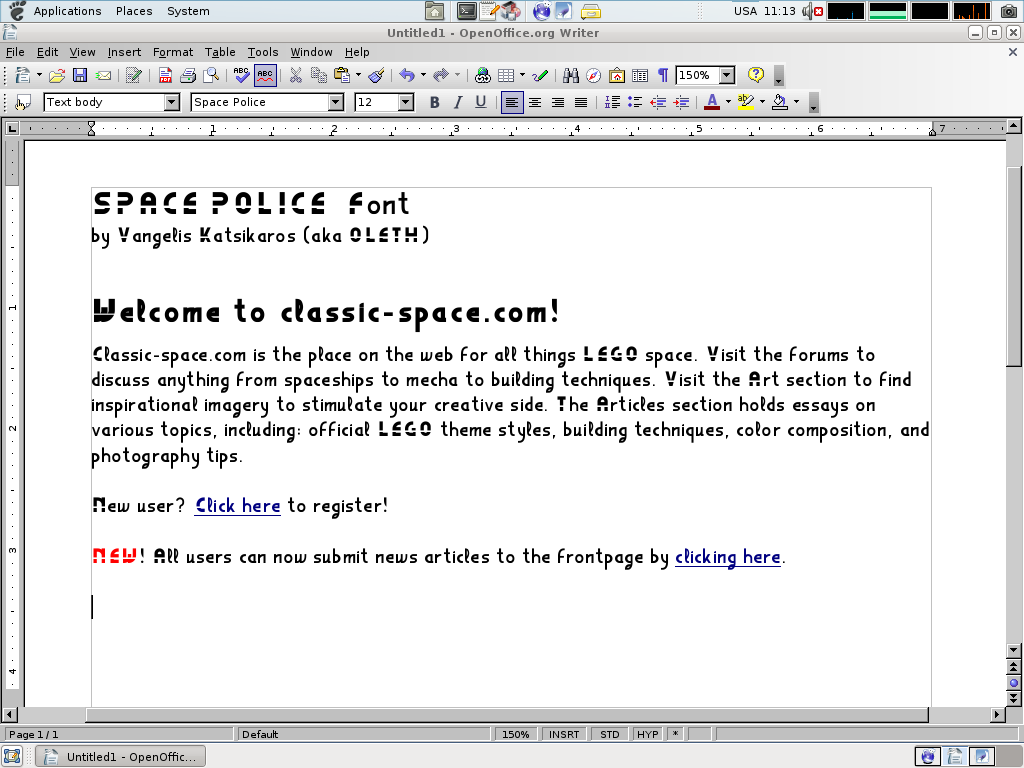1024x768 pixels.
Task: Open the Format menu
Action: [x=173, y=52]
